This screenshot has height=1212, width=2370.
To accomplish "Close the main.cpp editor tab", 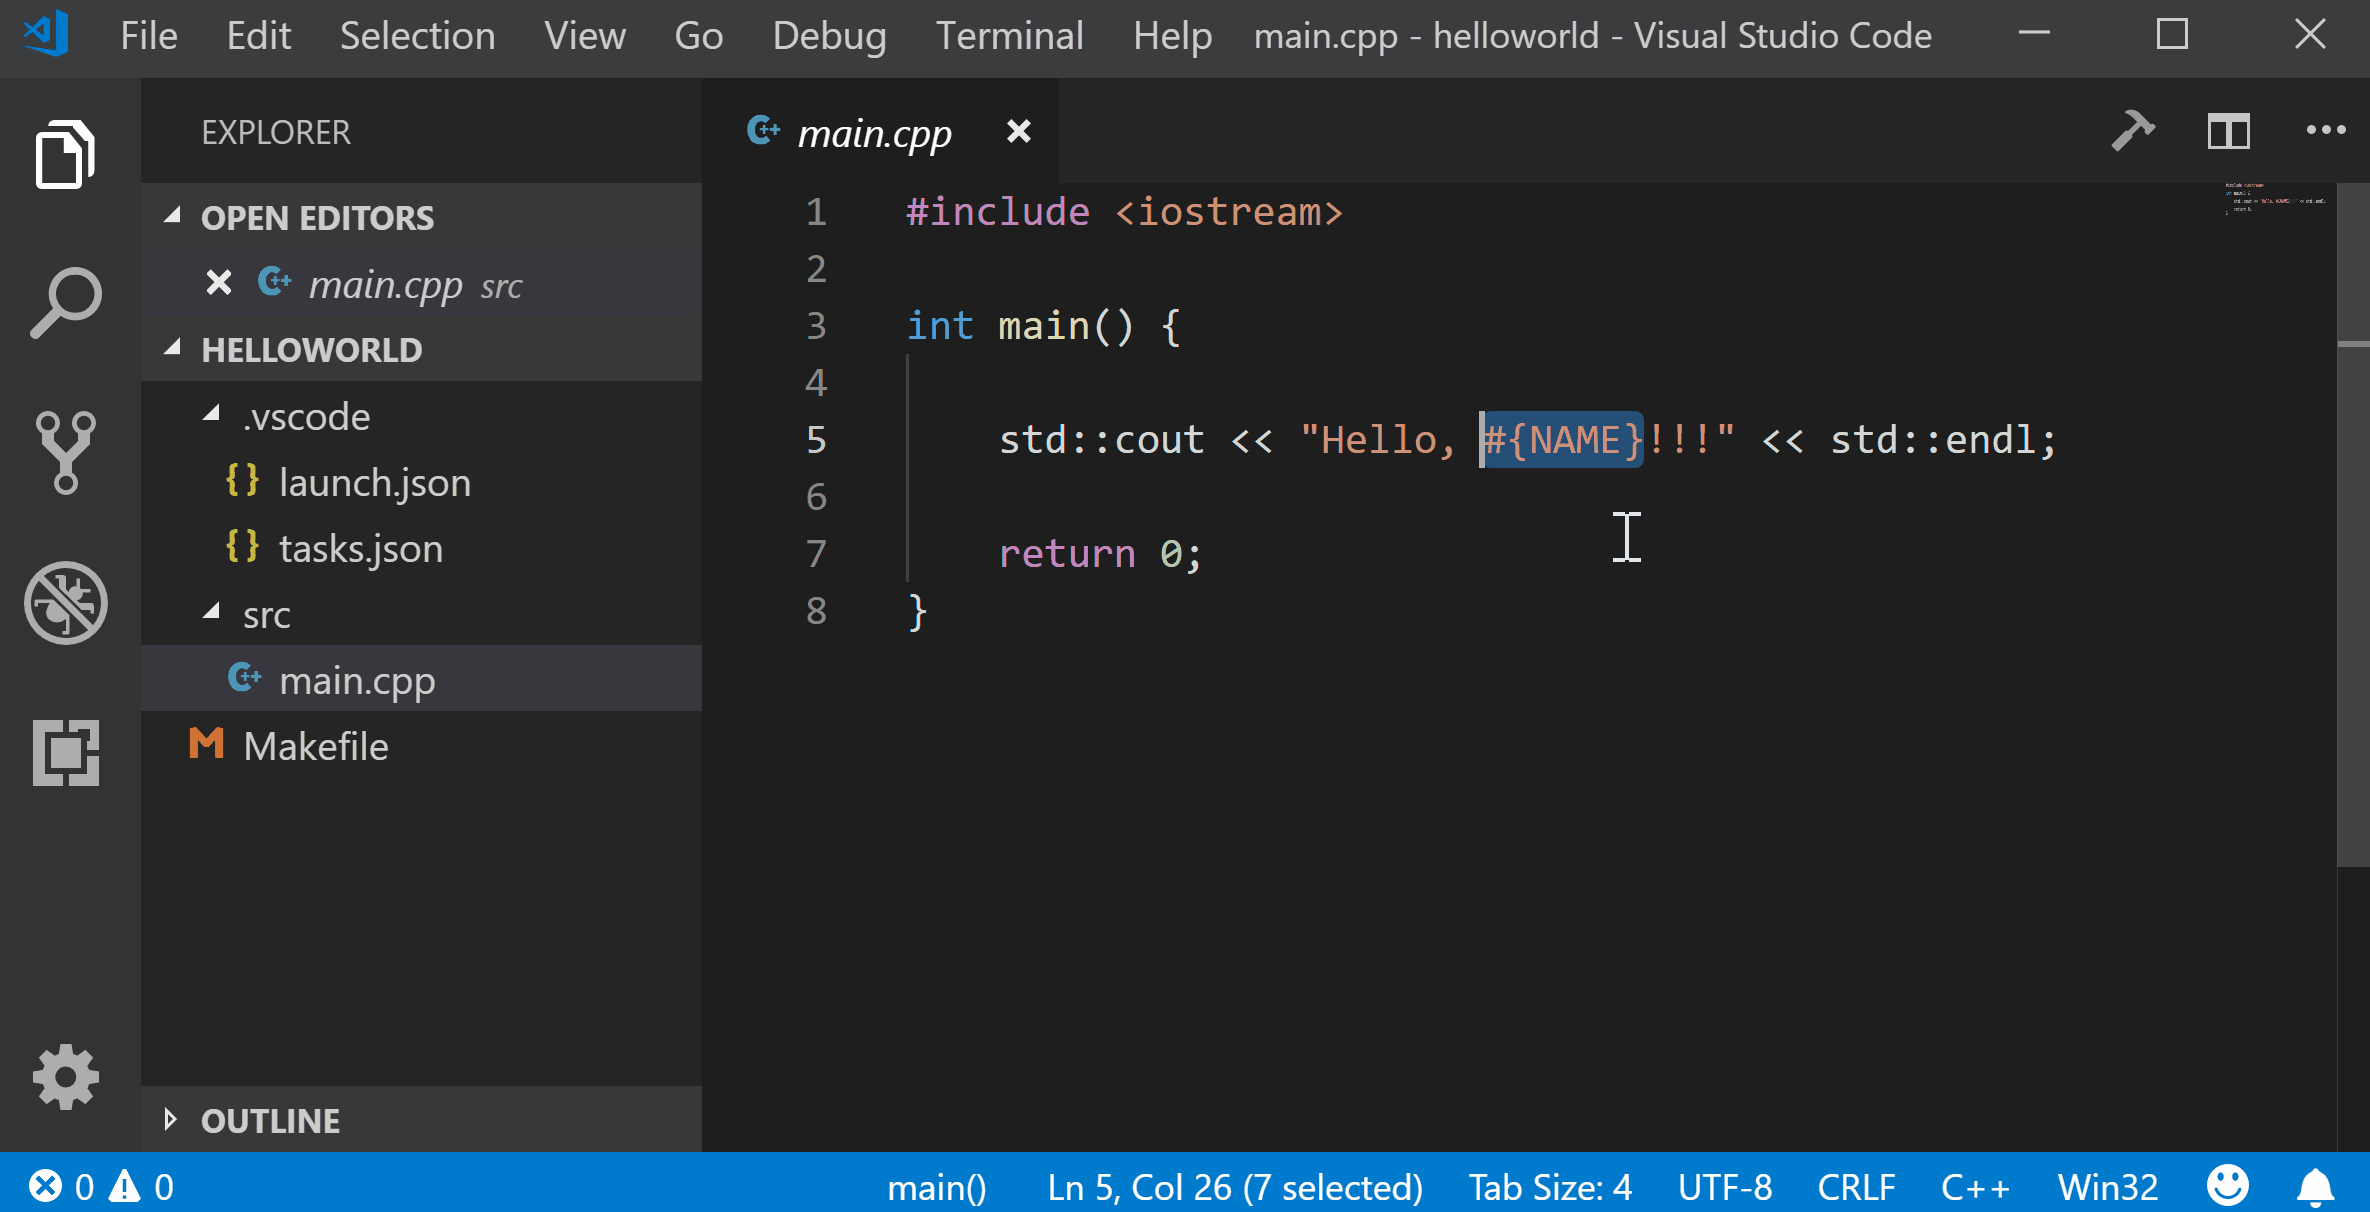I will 1018,132.
